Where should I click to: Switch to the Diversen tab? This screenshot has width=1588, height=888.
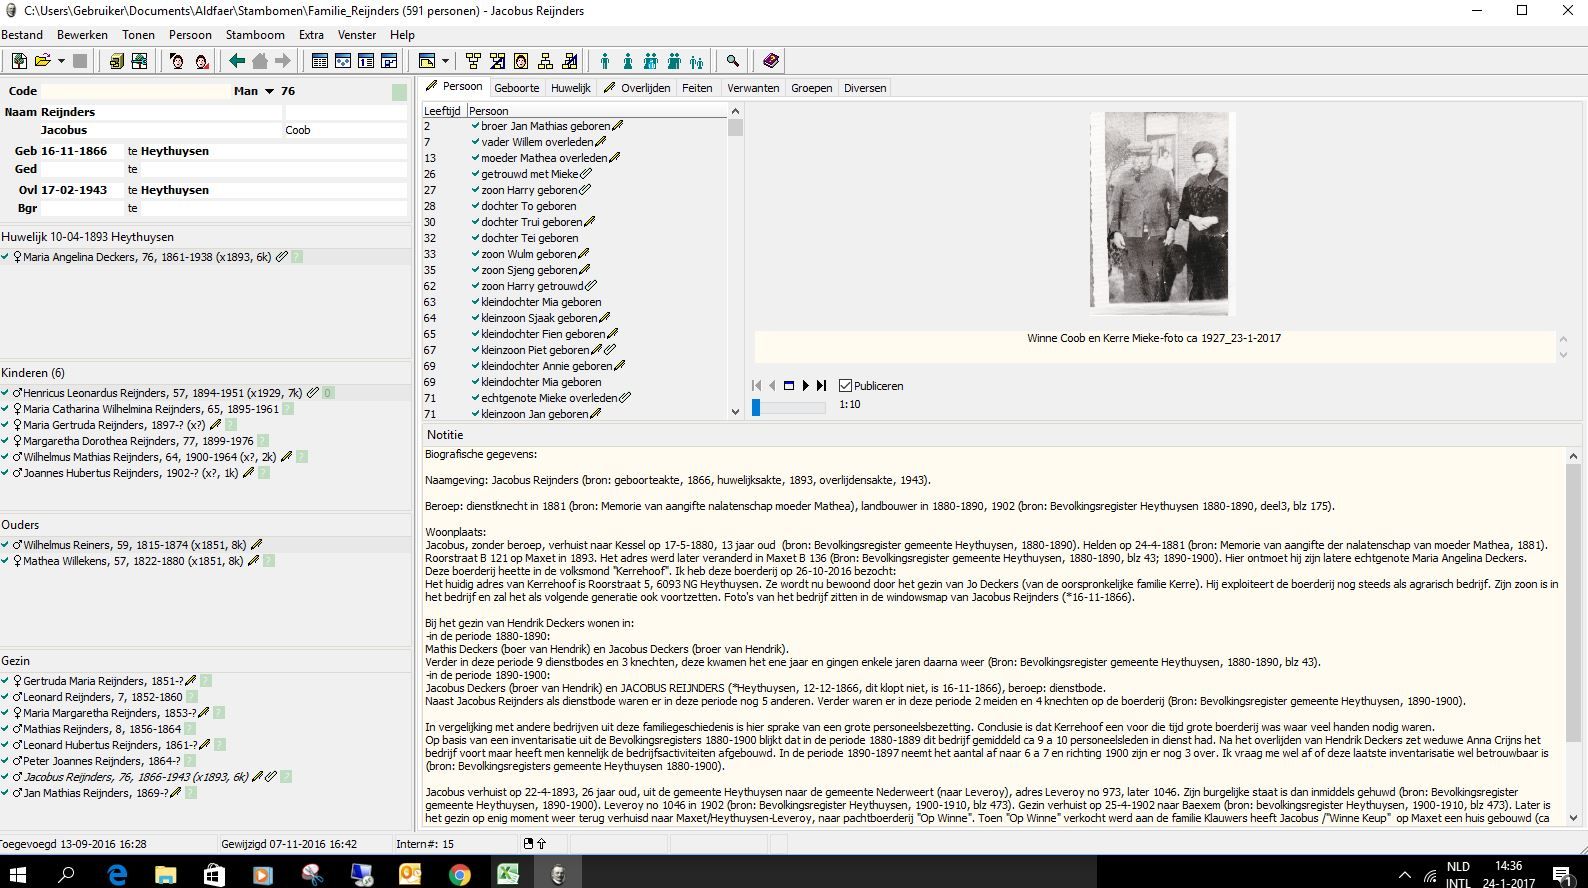(x=865, y=88)
